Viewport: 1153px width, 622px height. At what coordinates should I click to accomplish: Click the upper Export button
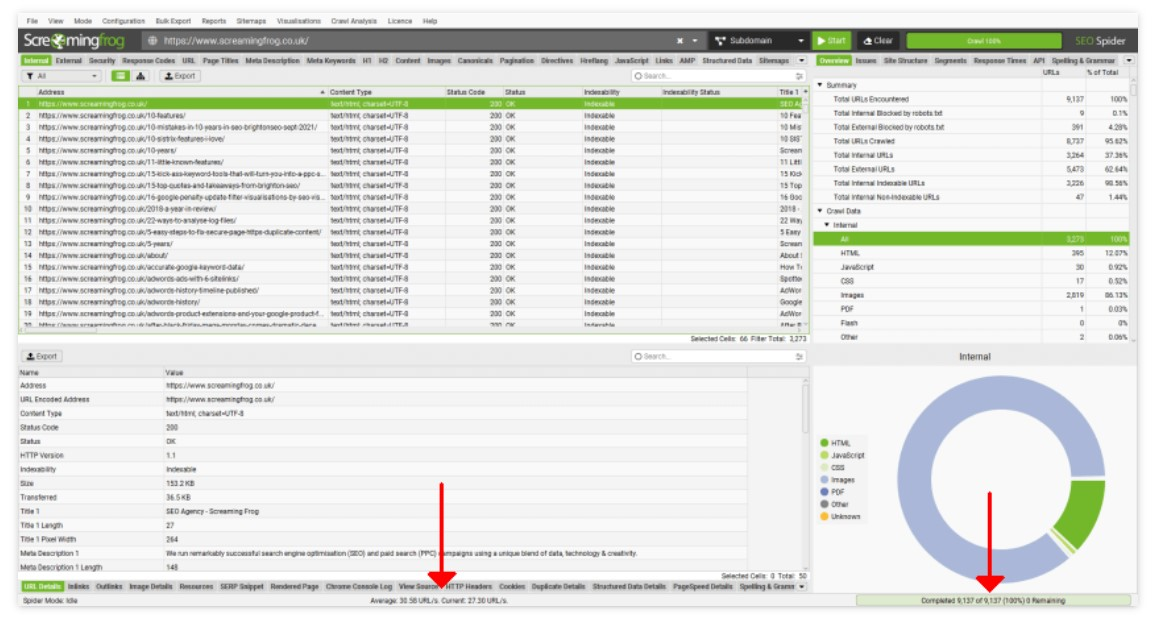click(x=179, y=76)
